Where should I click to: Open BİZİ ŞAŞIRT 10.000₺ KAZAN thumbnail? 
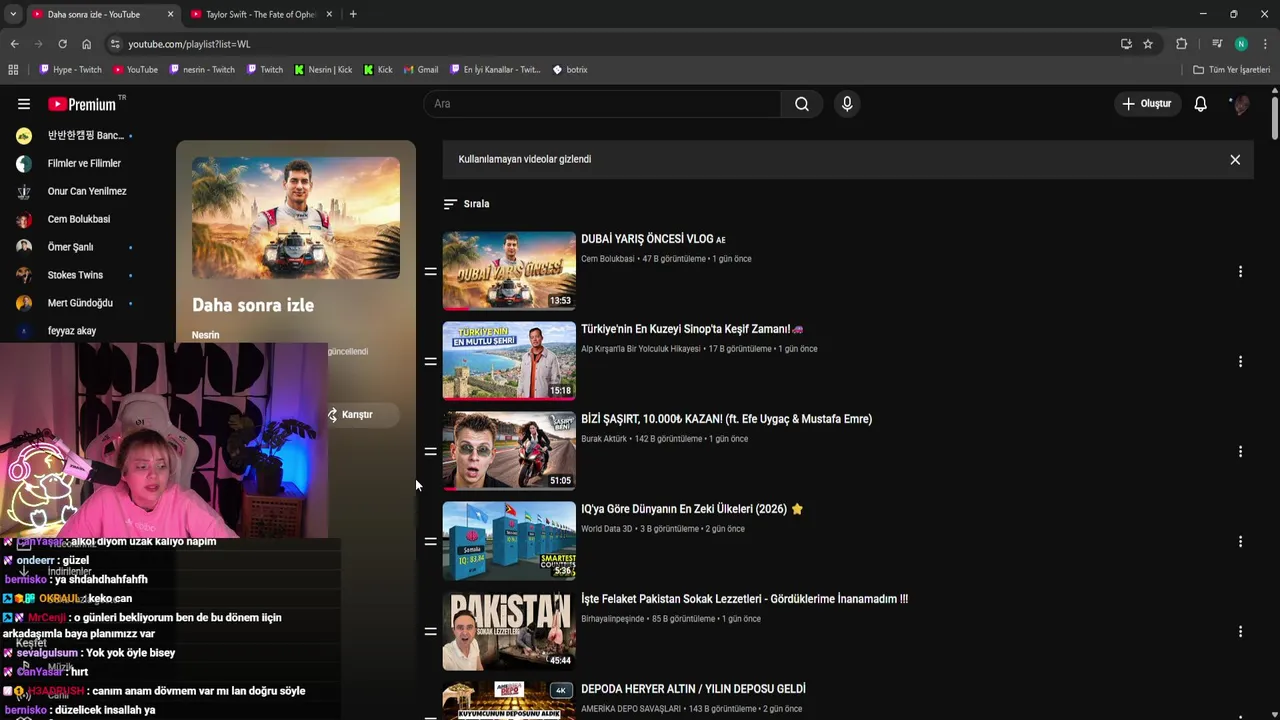pos(509,451)
